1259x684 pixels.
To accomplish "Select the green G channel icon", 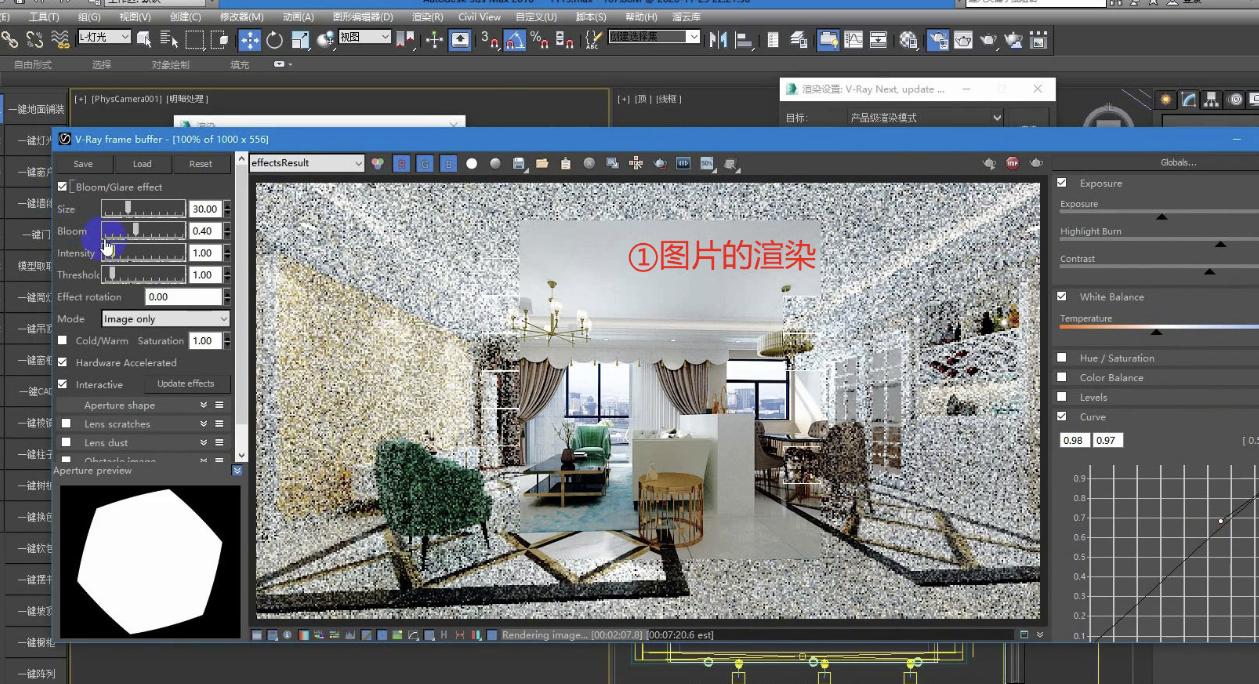I will pos(423,164).
